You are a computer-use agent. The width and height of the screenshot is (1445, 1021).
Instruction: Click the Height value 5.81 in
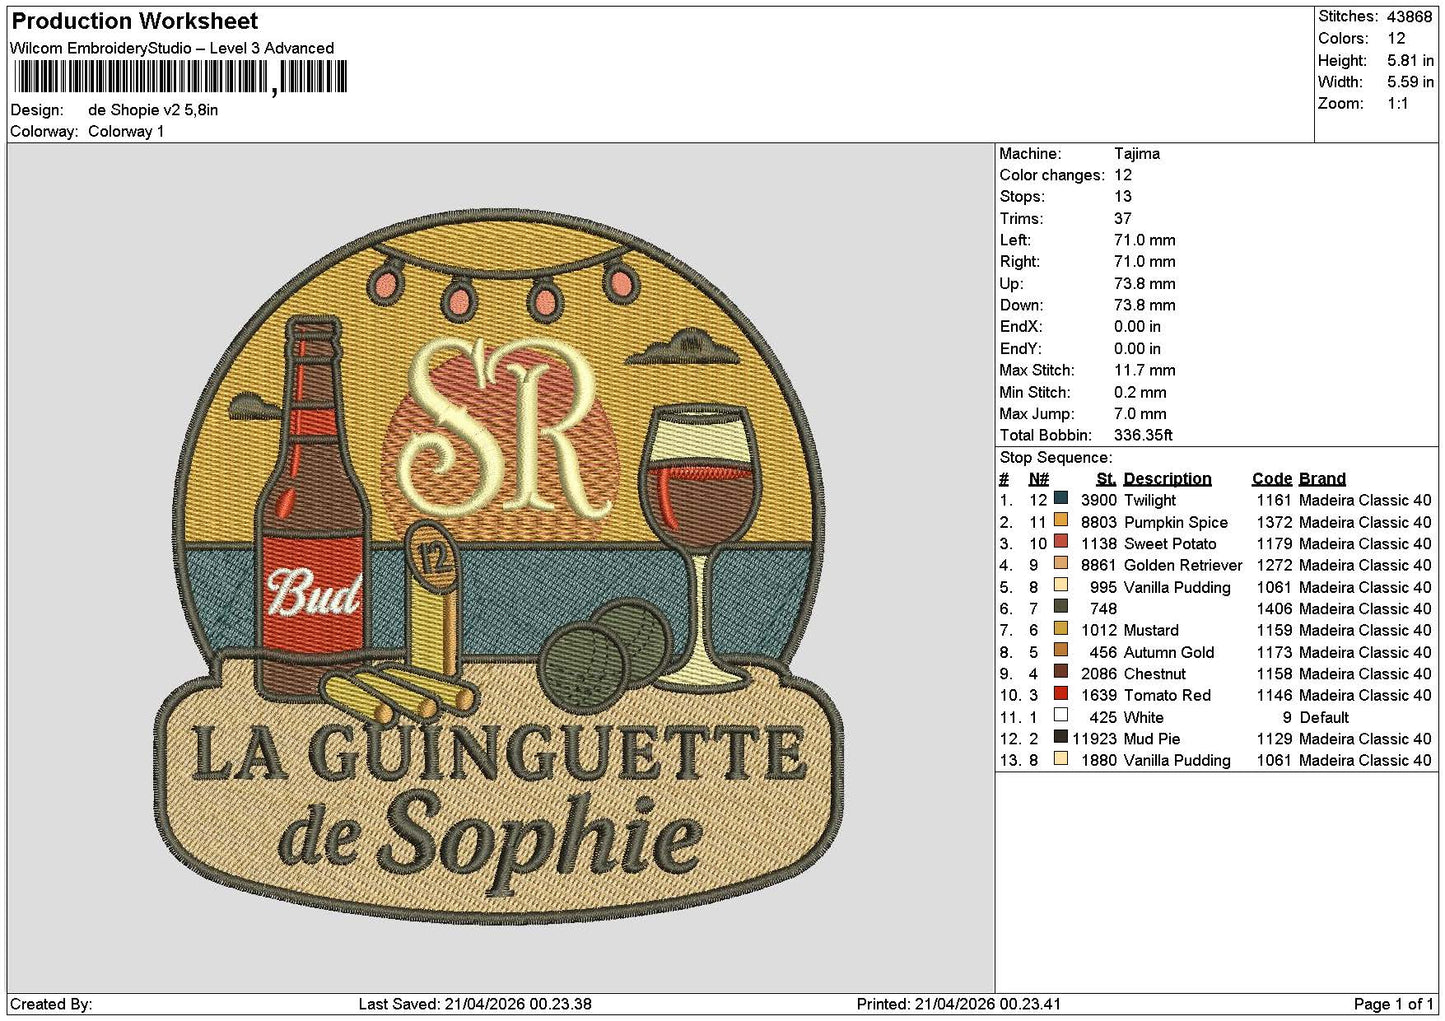1410,61
